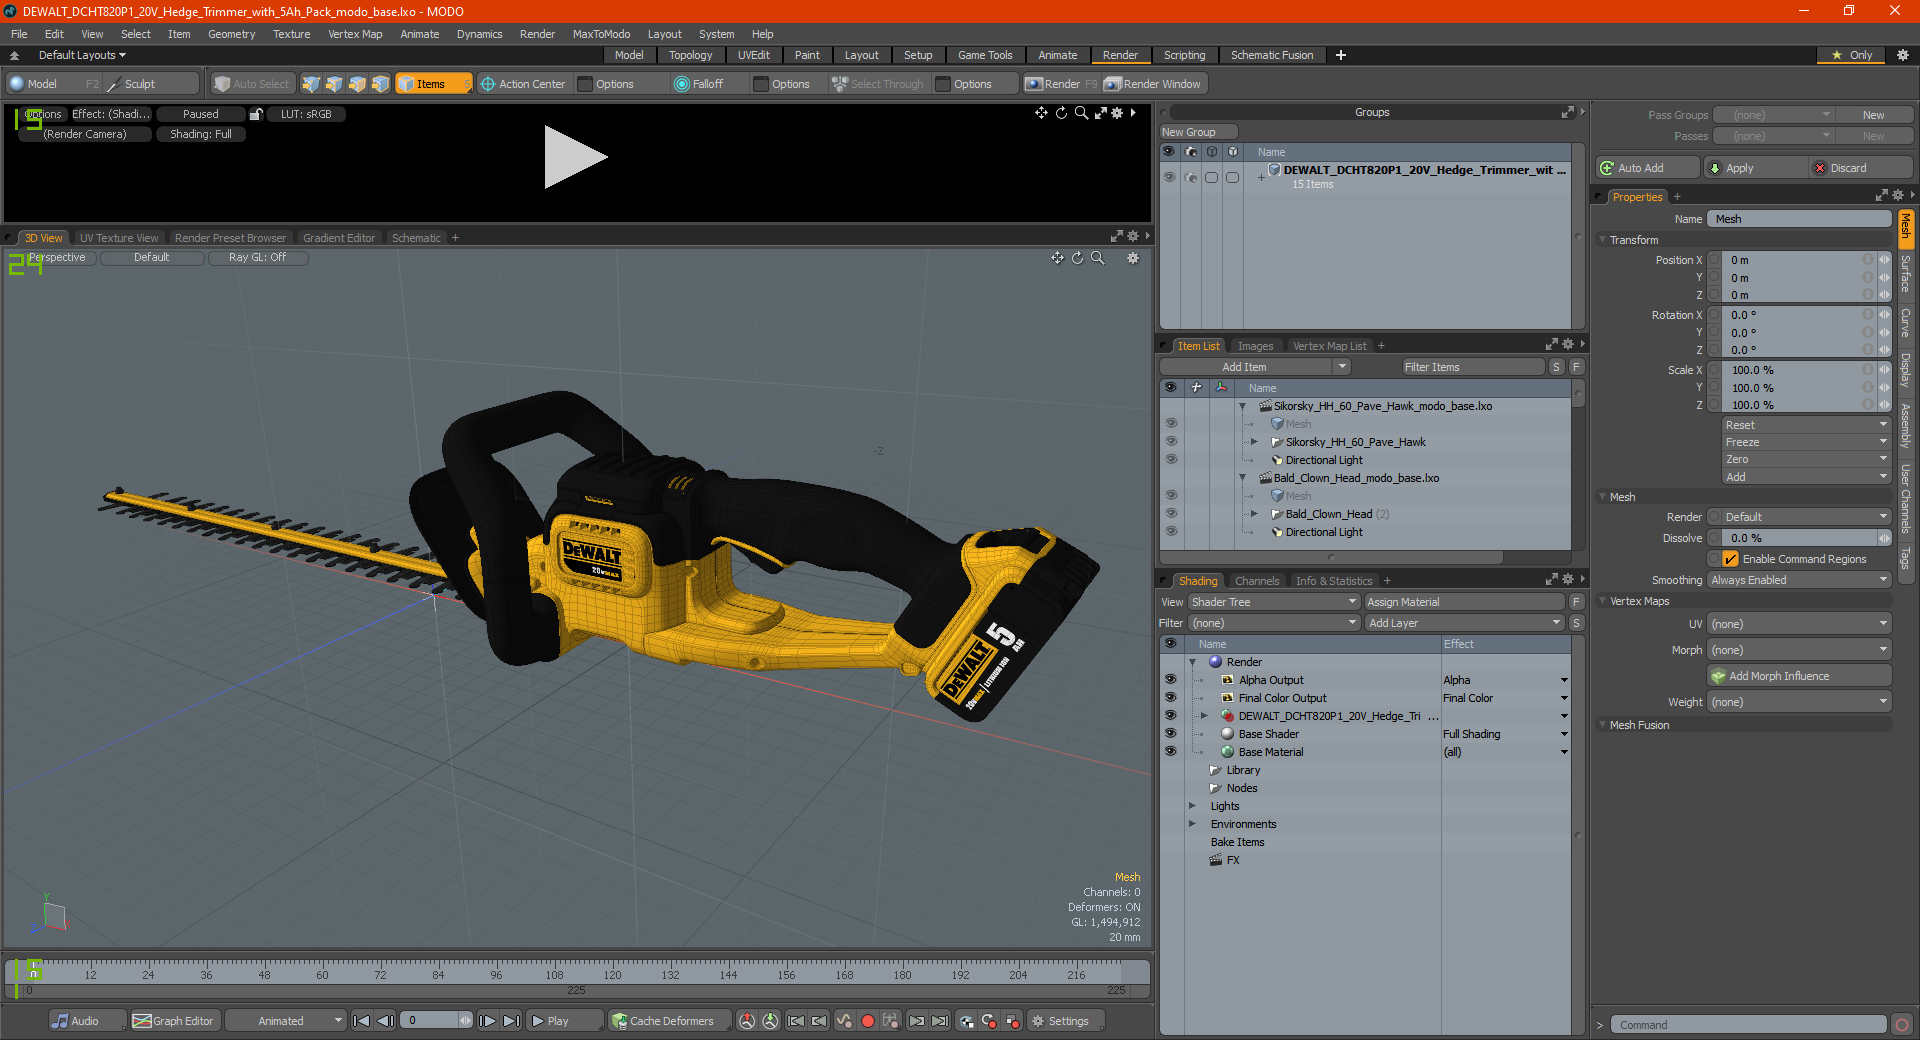Click render preview play button
The height and width of the screenshot is (1040, 1920).
click(x=575, y=157)
